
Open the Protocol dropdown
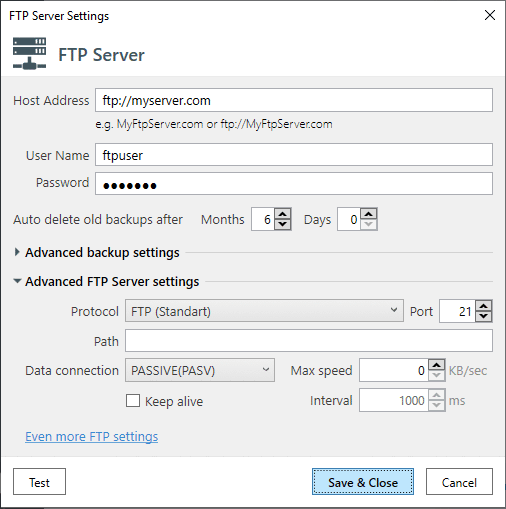264,311
